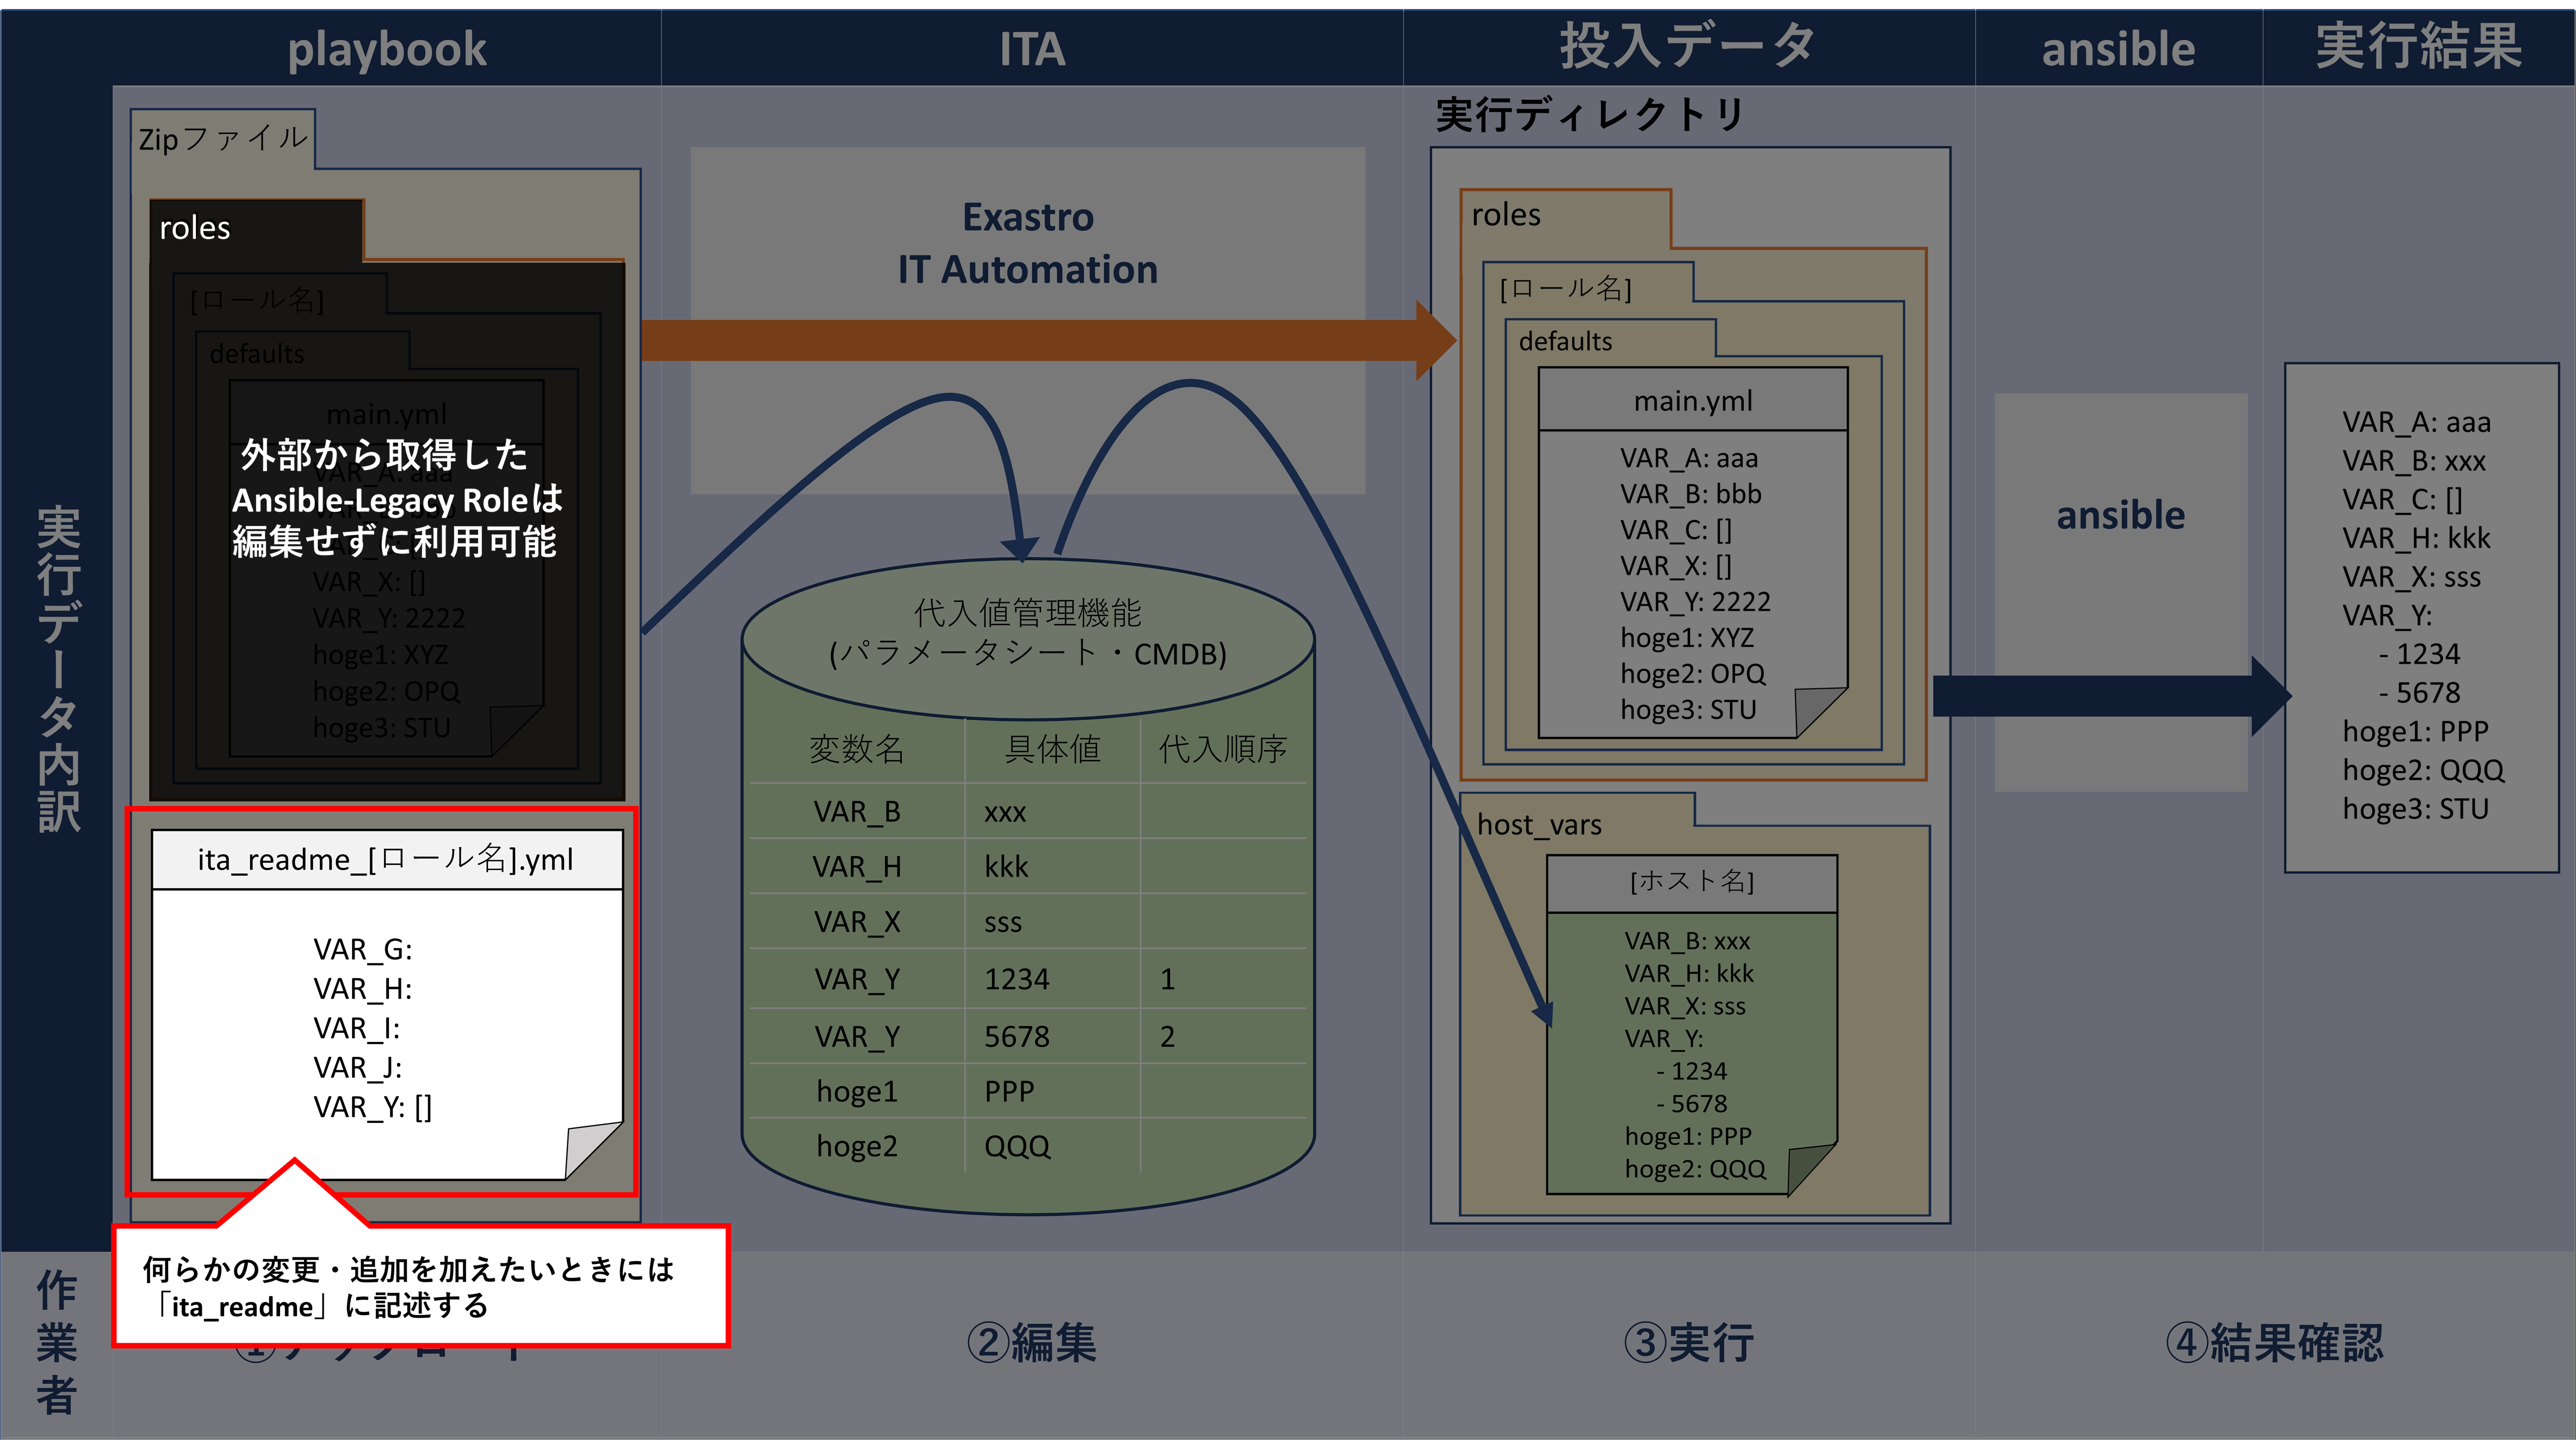The height and width of the screenshot is (1450, 2576).
Task: Click the "VAR_X" cell in the table
Action: (x=857, y=921)
